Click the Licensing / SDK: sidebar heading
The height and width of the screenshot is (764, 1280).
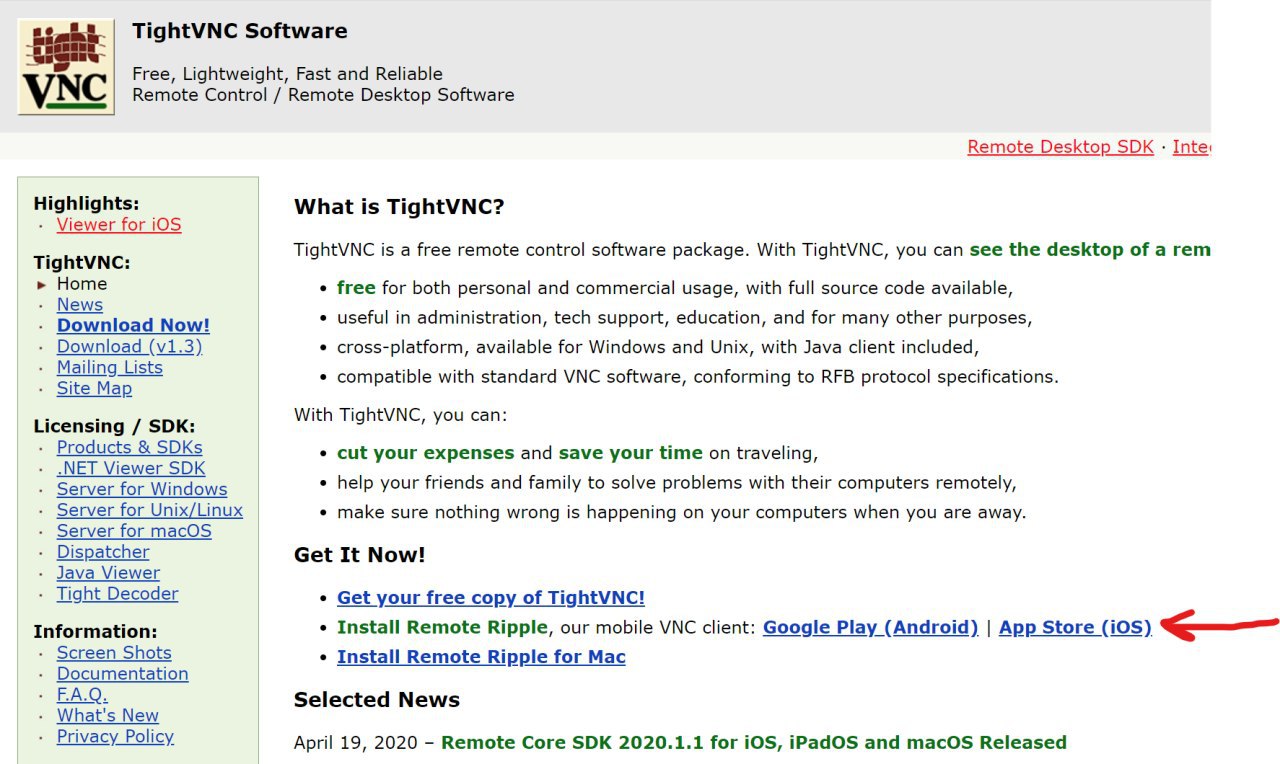tap(114, 427)
